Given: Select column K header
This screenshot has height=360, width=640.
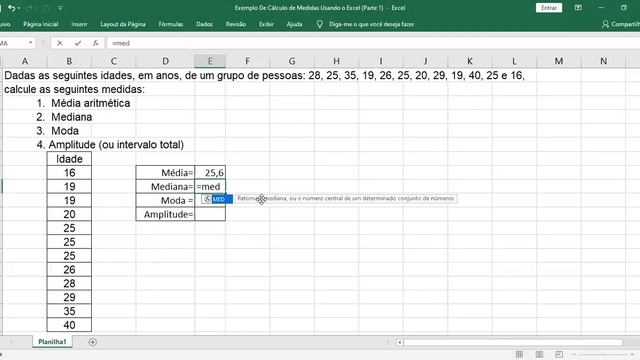Looking at the screenshot, I should (x=470, y=61).
